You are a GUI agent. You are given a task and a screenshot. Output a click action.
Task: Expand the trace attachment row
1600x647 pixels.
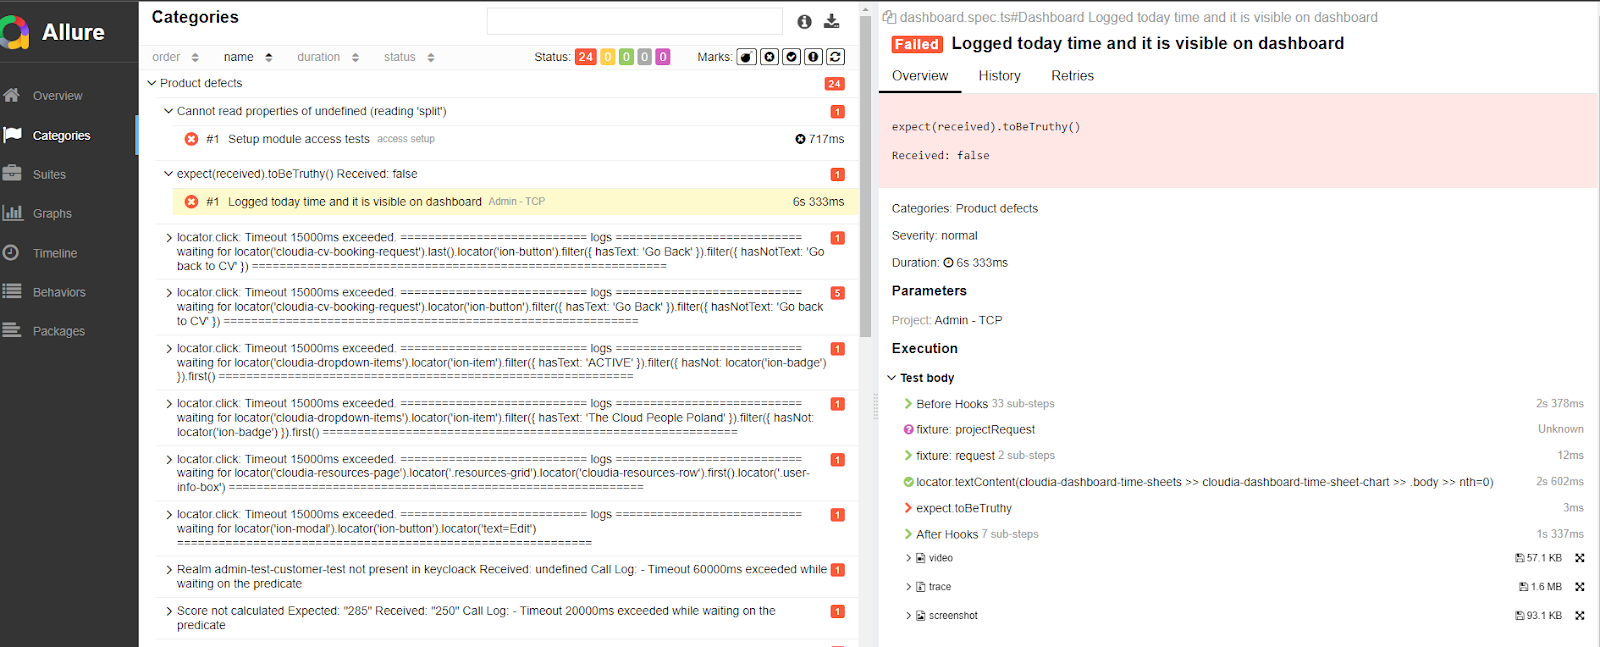click(909, 587)
